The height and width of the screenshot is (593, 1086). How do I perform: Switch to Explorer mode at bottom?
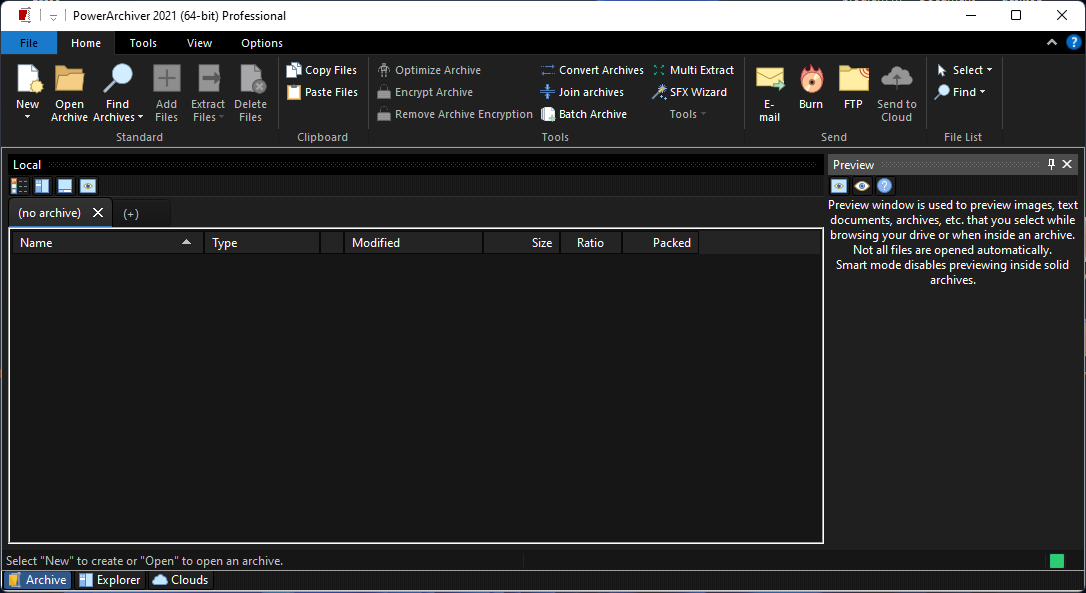(109, 580)
